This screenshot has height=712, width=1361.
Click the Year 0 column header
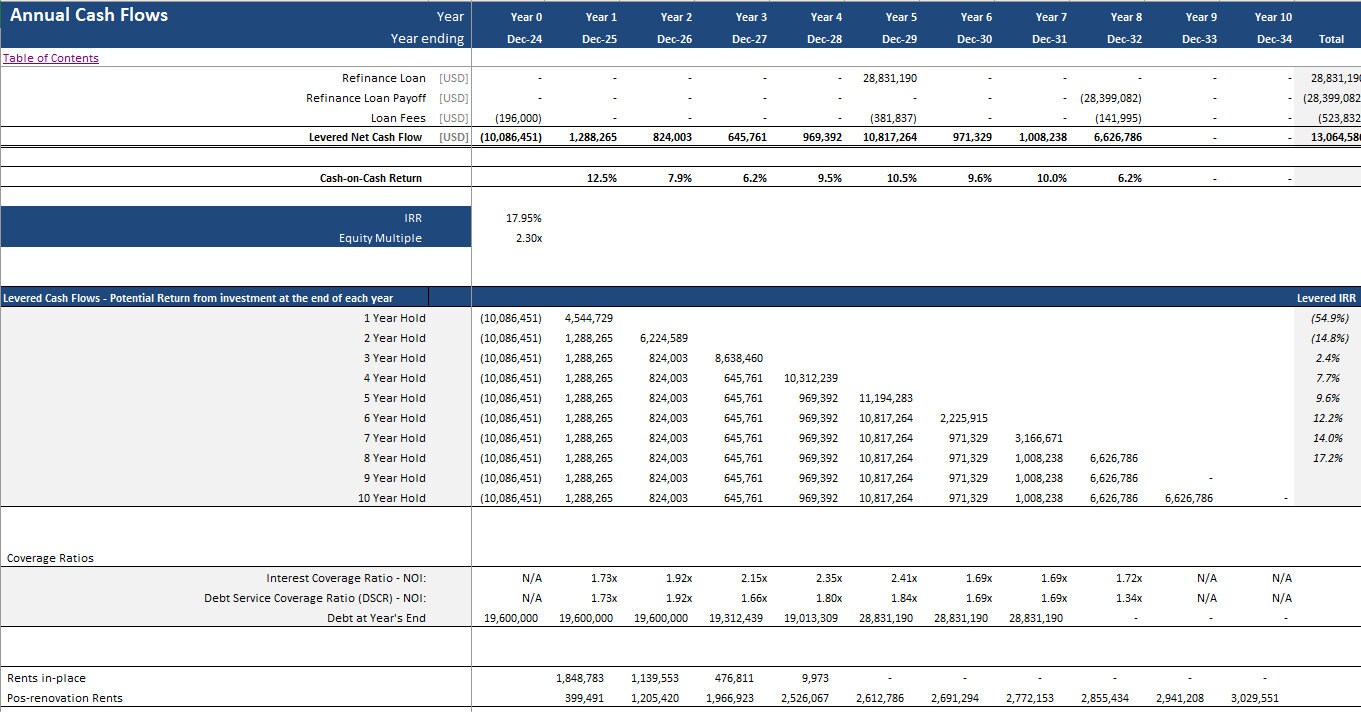coord(526,17)
